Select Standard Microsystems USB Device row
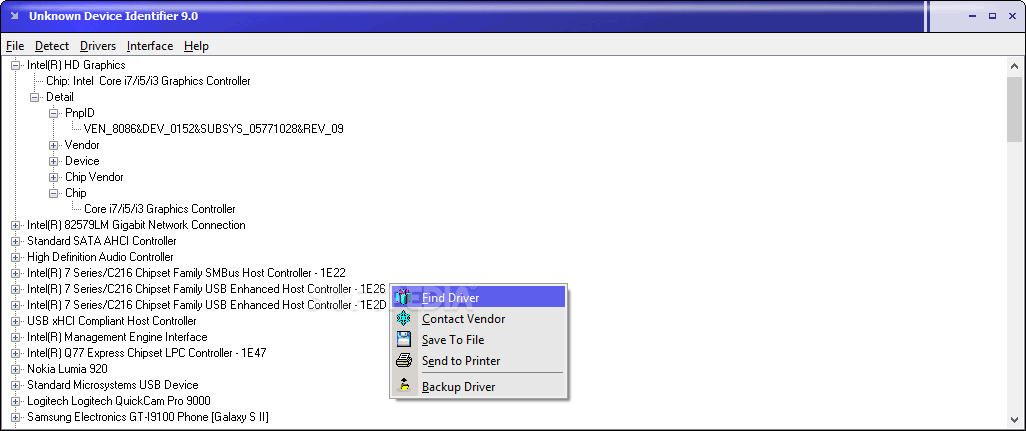 (x=113, y=385)
